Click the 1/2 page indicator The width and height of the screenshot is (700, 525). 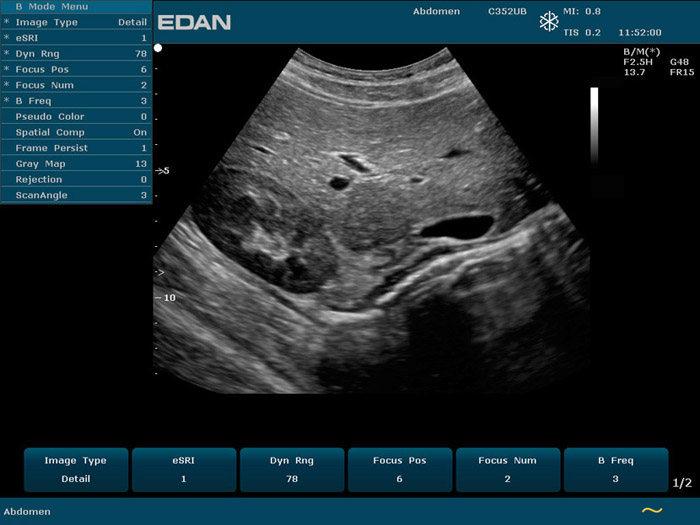[x=682, y=483]
